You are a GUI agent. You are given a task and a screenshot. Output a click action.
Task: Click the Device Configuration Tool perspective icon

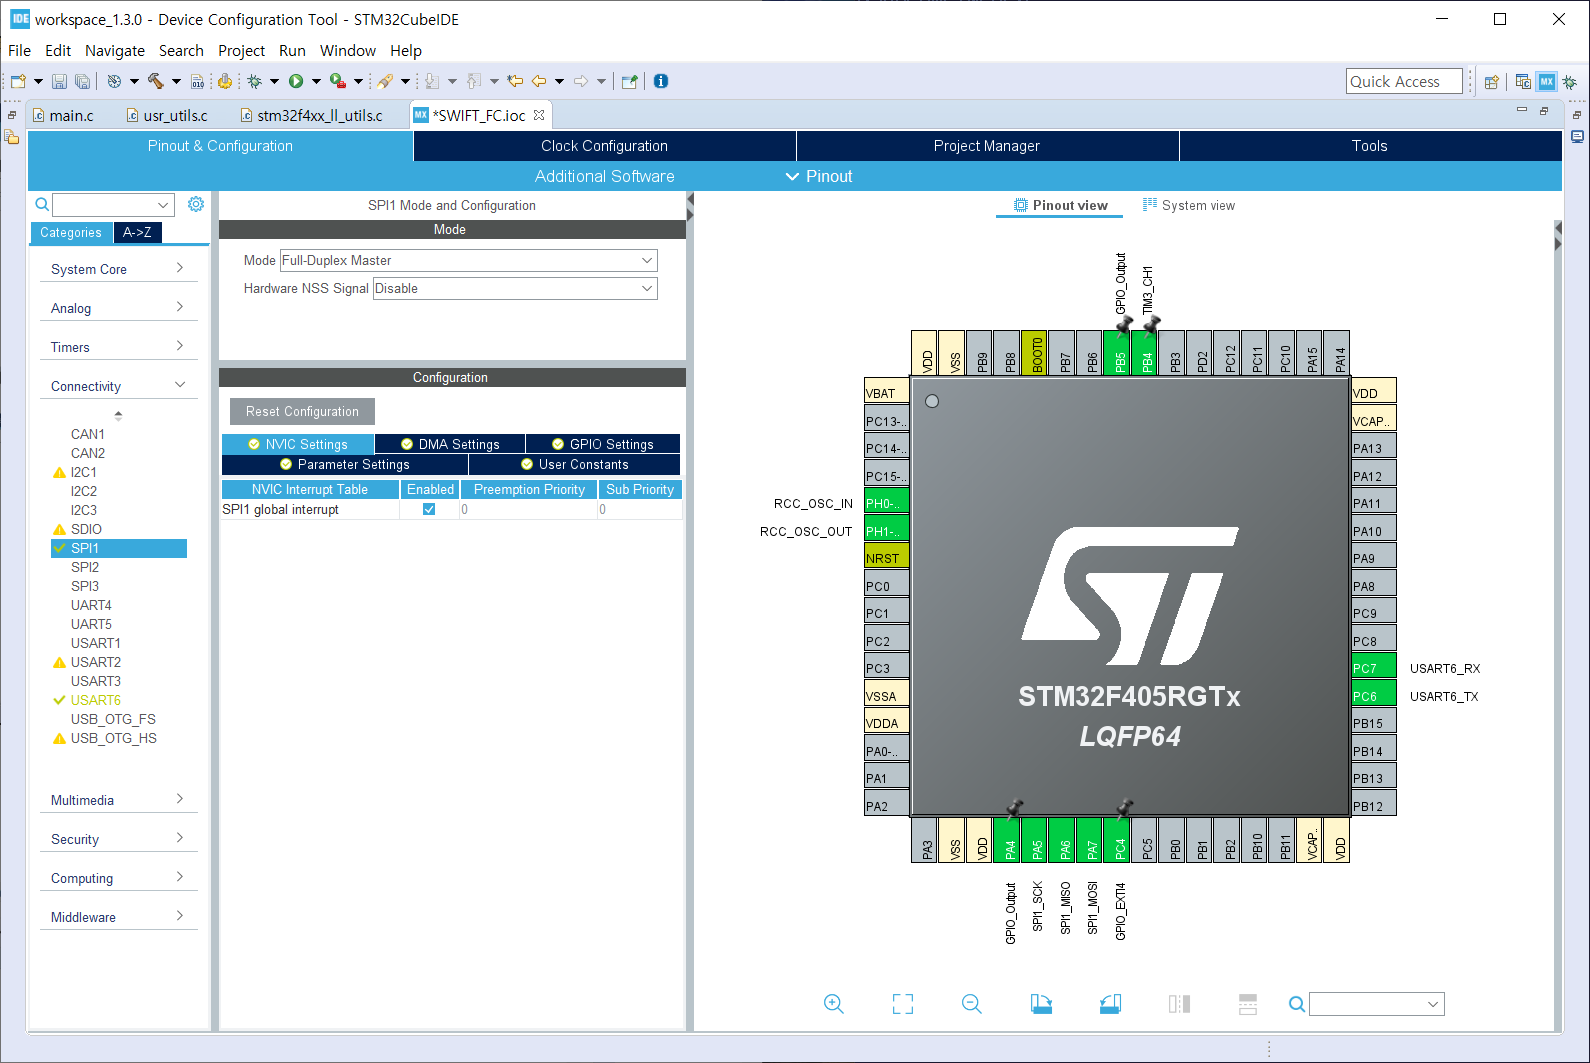[x=1547, y=82]
